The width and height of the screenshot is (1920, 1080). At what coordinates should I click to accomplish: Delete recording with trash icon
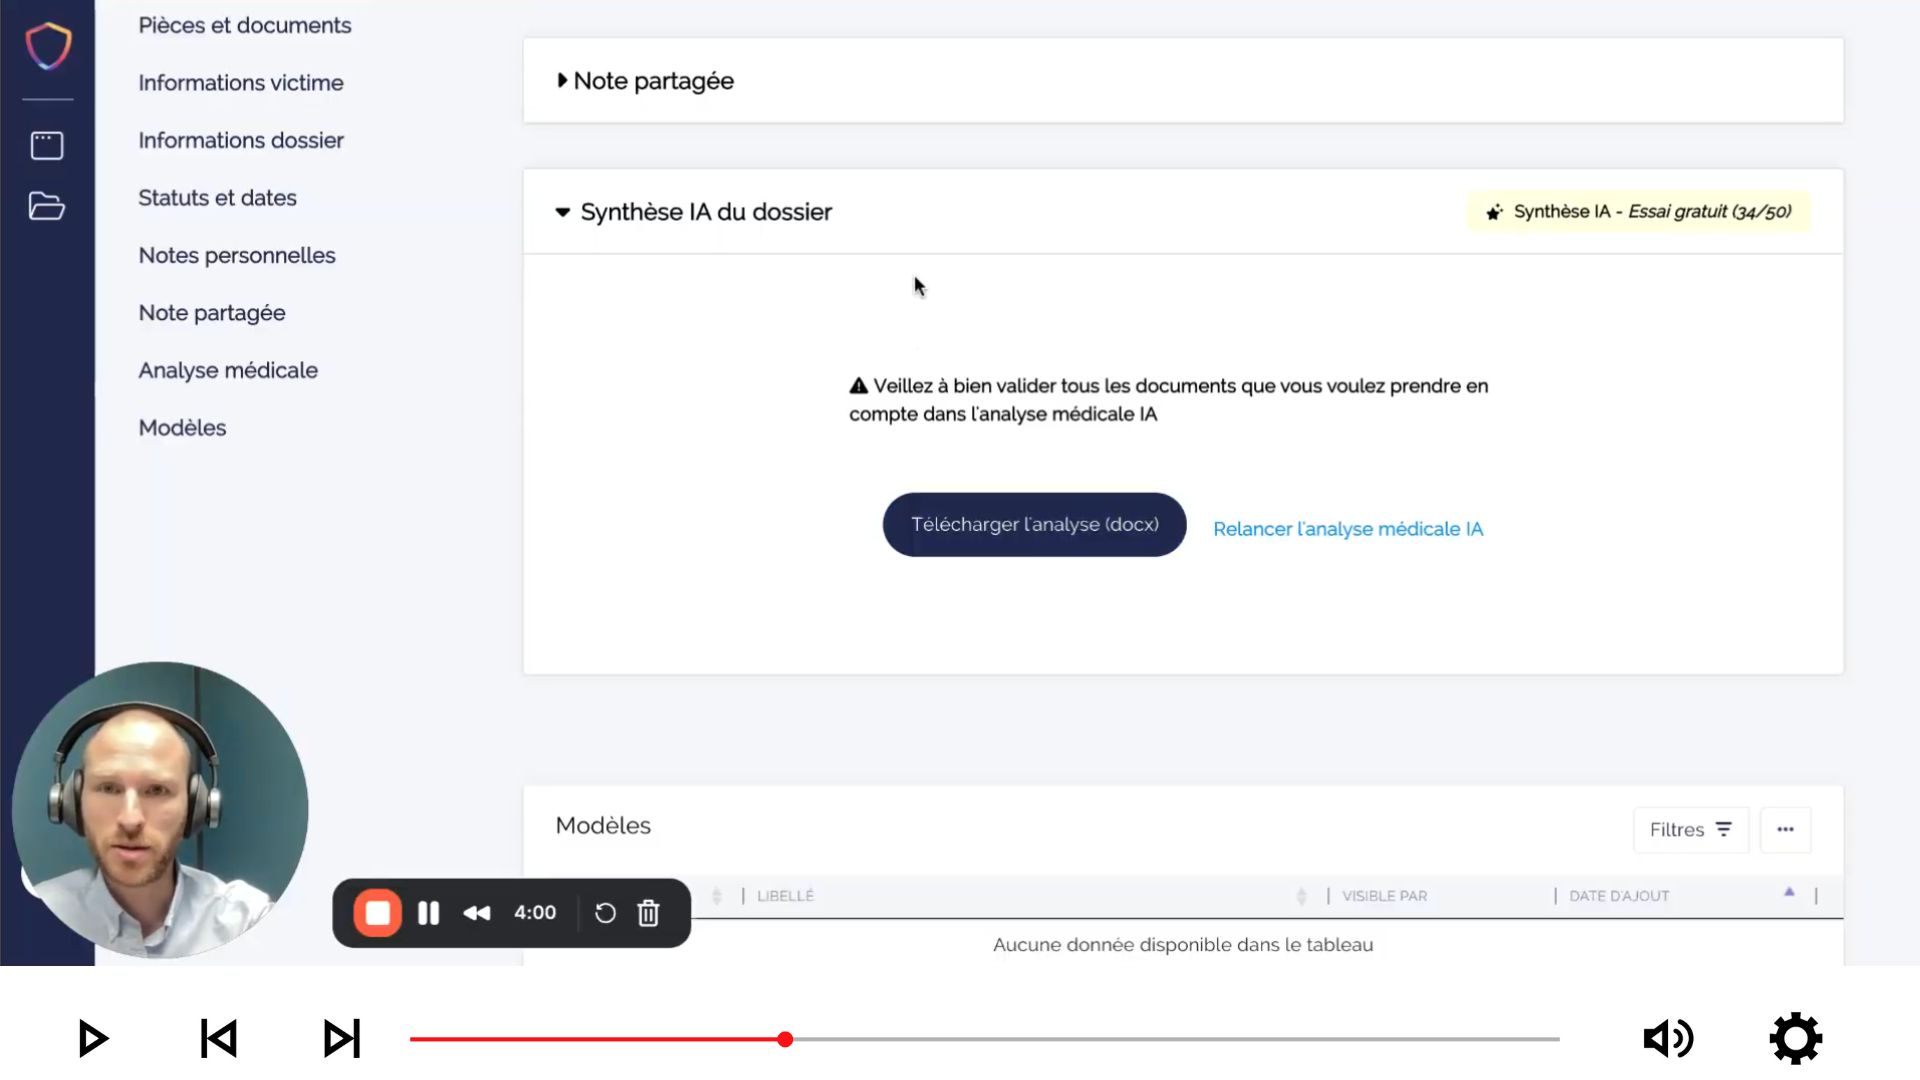[648, 913]
